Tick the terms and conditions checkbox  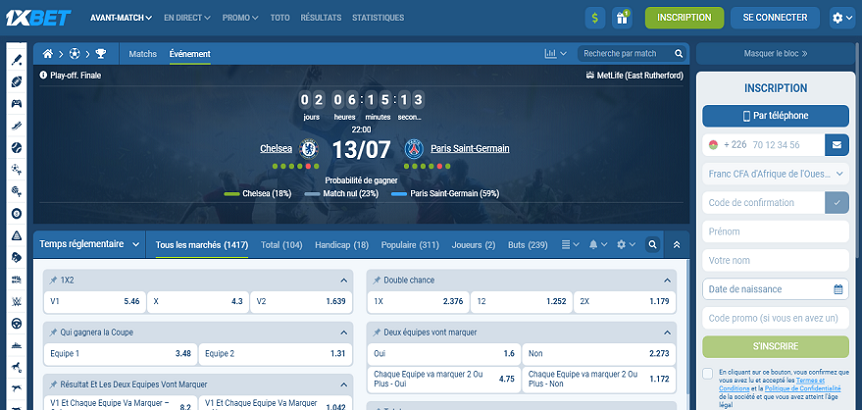click(708, 373)
